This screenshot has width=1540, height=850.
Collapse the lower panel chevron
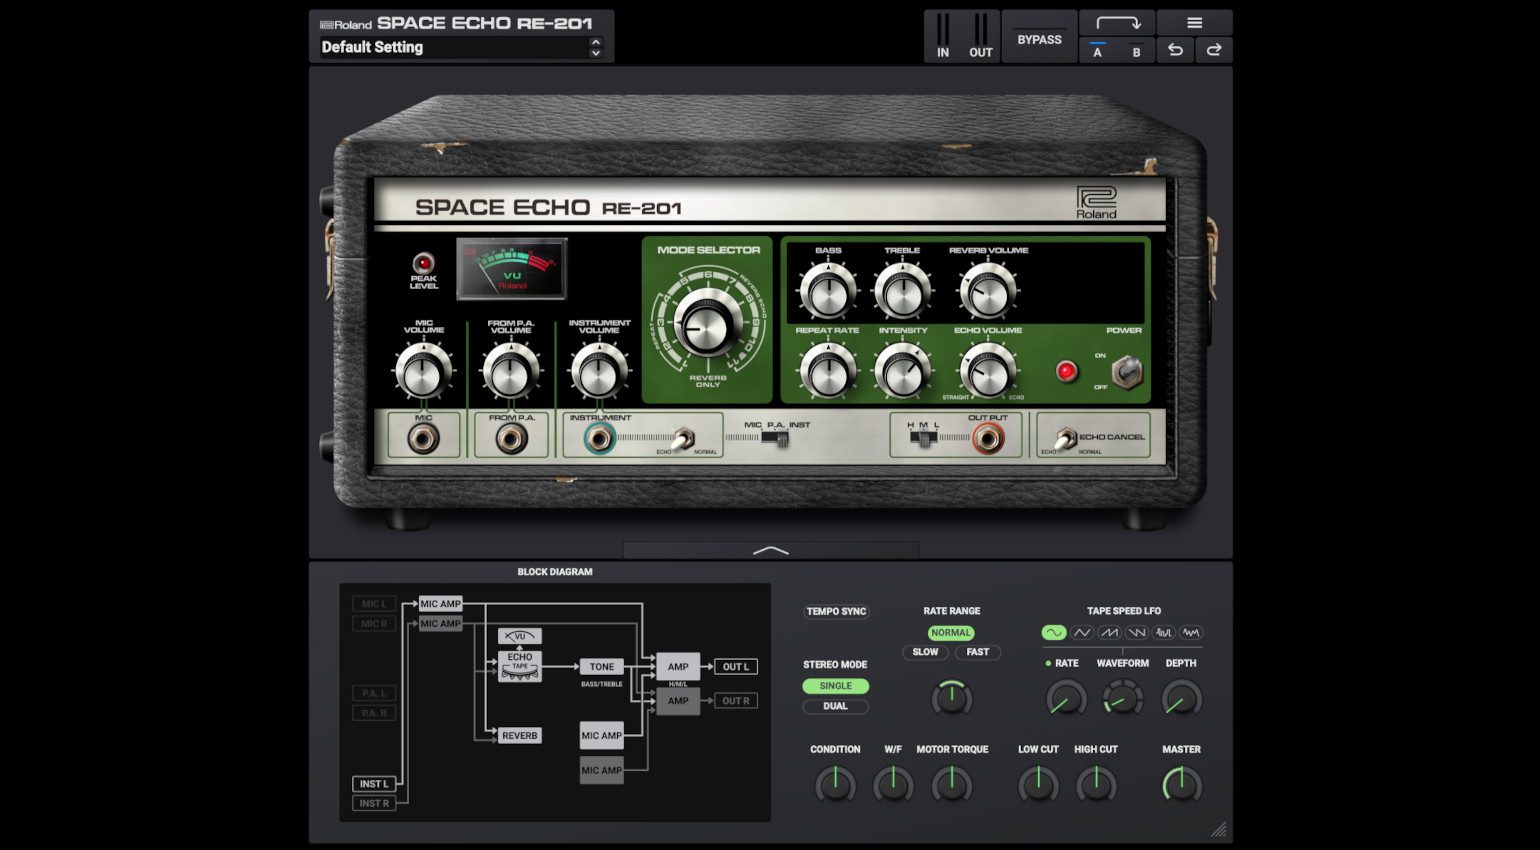coord(770,550)
